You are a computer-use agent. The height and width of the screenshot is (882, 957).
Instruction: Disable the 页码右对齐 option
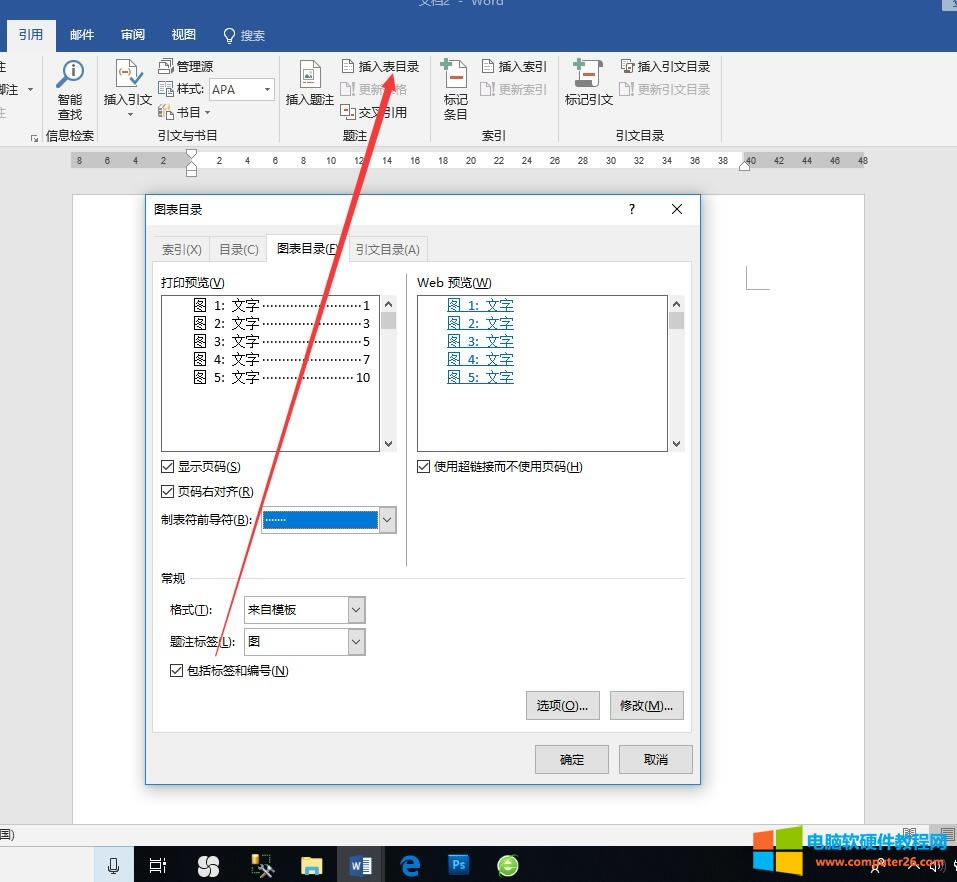point(167,491)
